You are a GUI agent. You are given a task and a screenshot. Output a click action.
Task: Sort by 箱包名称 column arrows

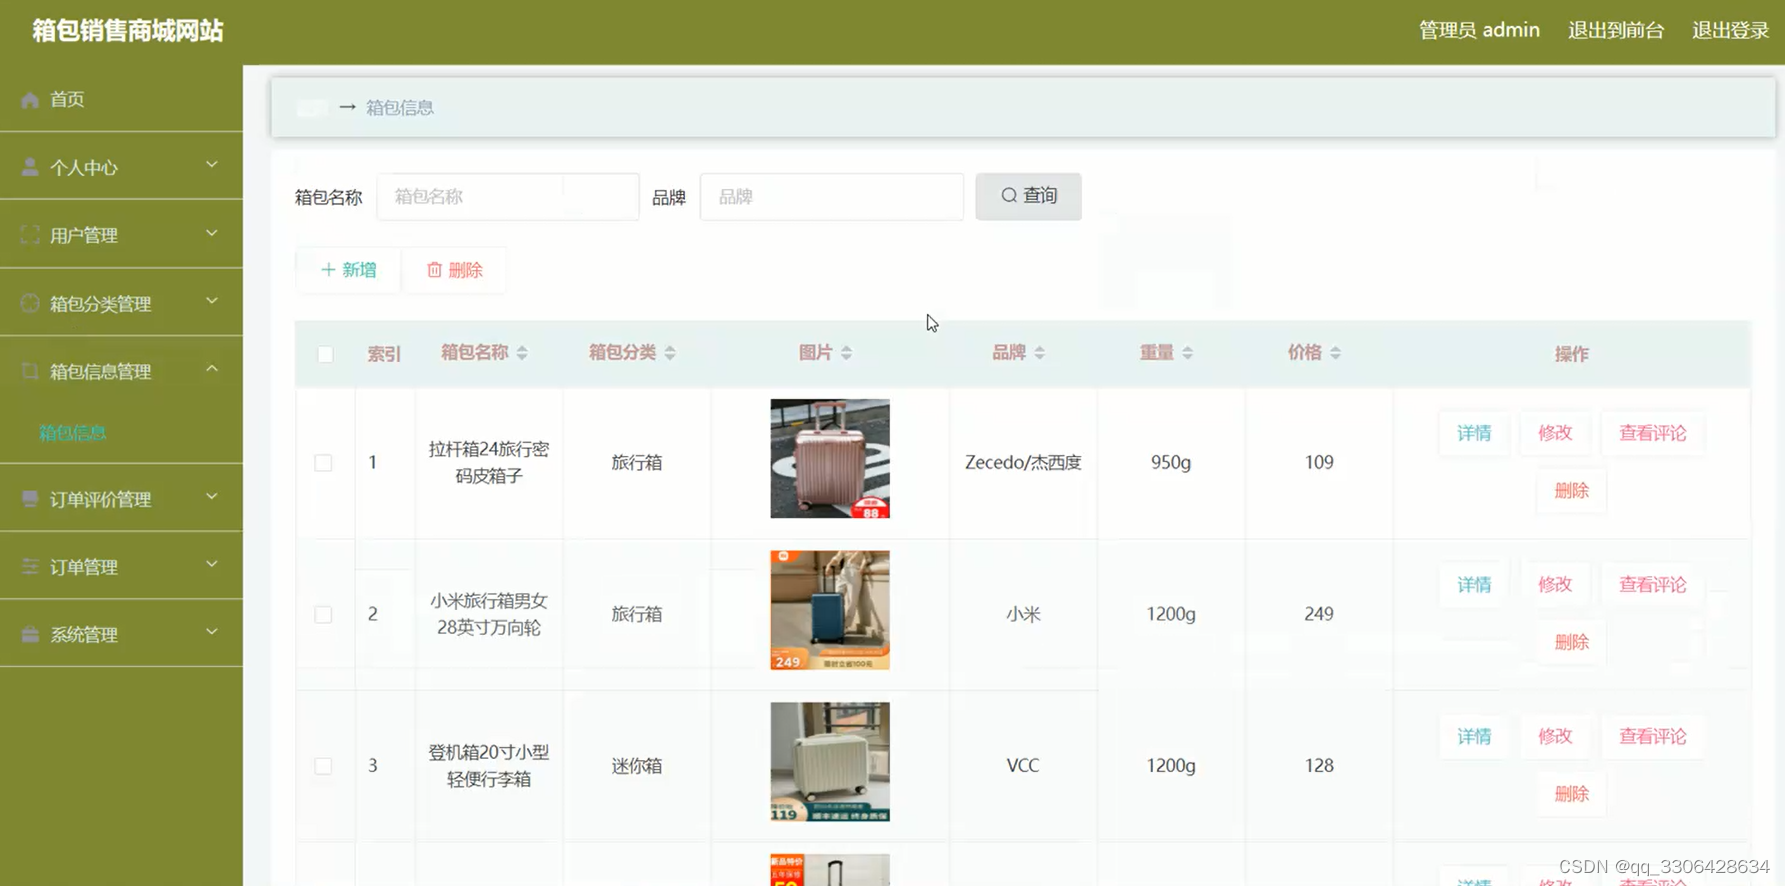522,353
